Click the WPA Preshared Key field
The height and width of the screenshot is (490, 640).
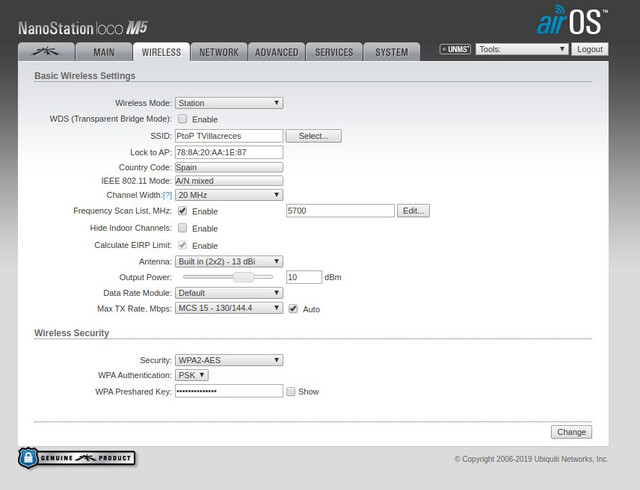229,391
